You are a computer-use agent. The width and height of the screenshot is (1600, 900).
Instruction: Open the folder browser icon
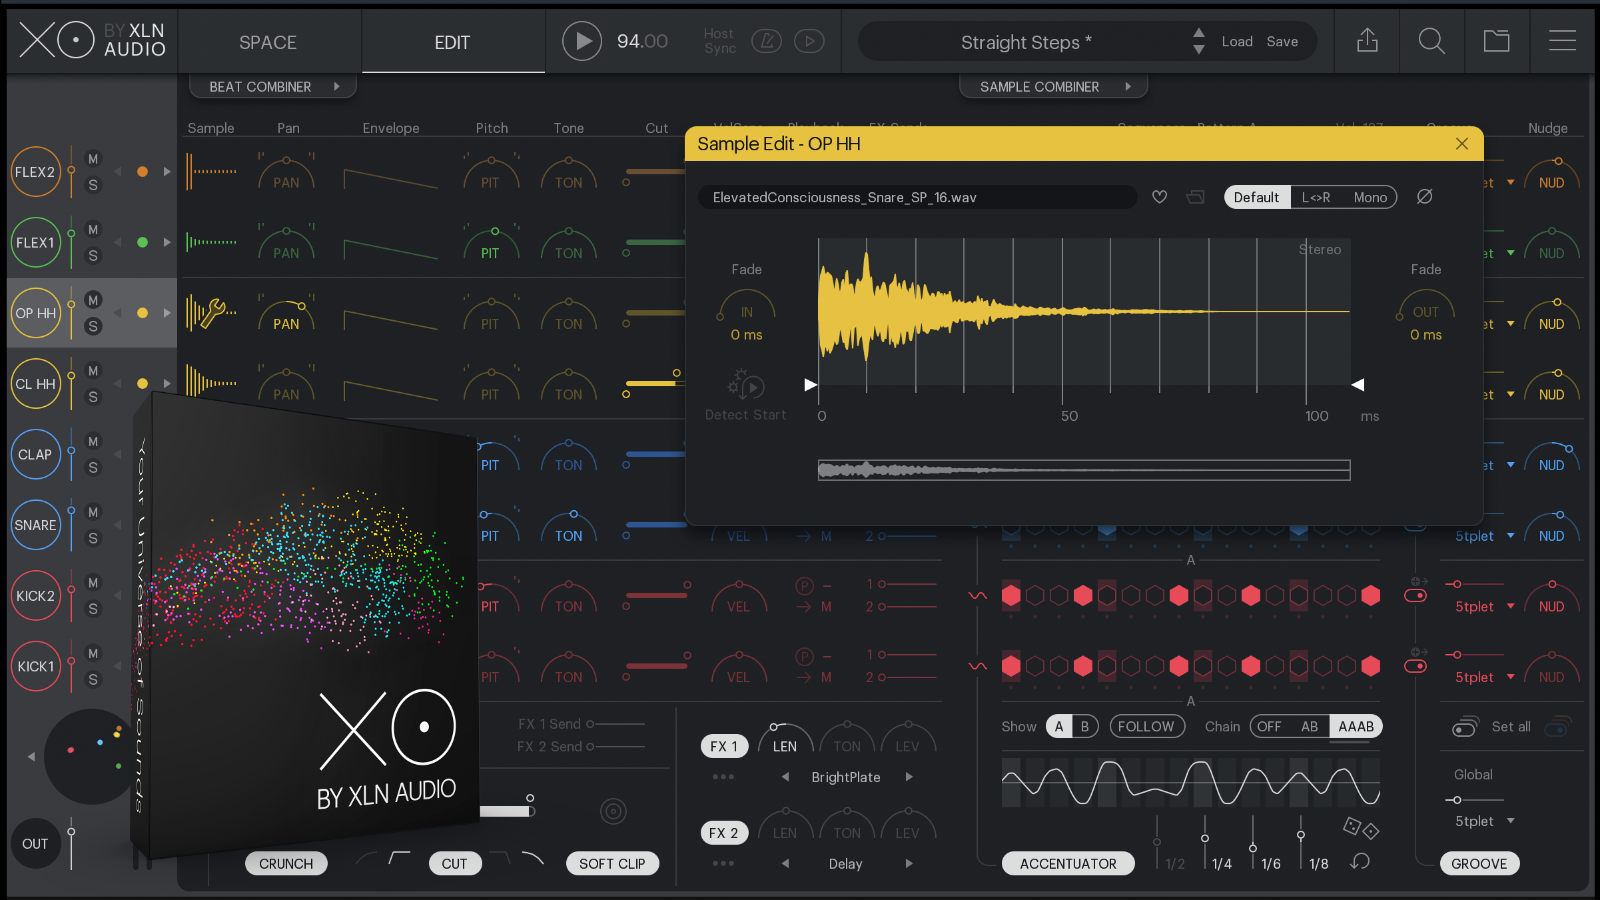pyautogui.click(x=1496, y=41)
